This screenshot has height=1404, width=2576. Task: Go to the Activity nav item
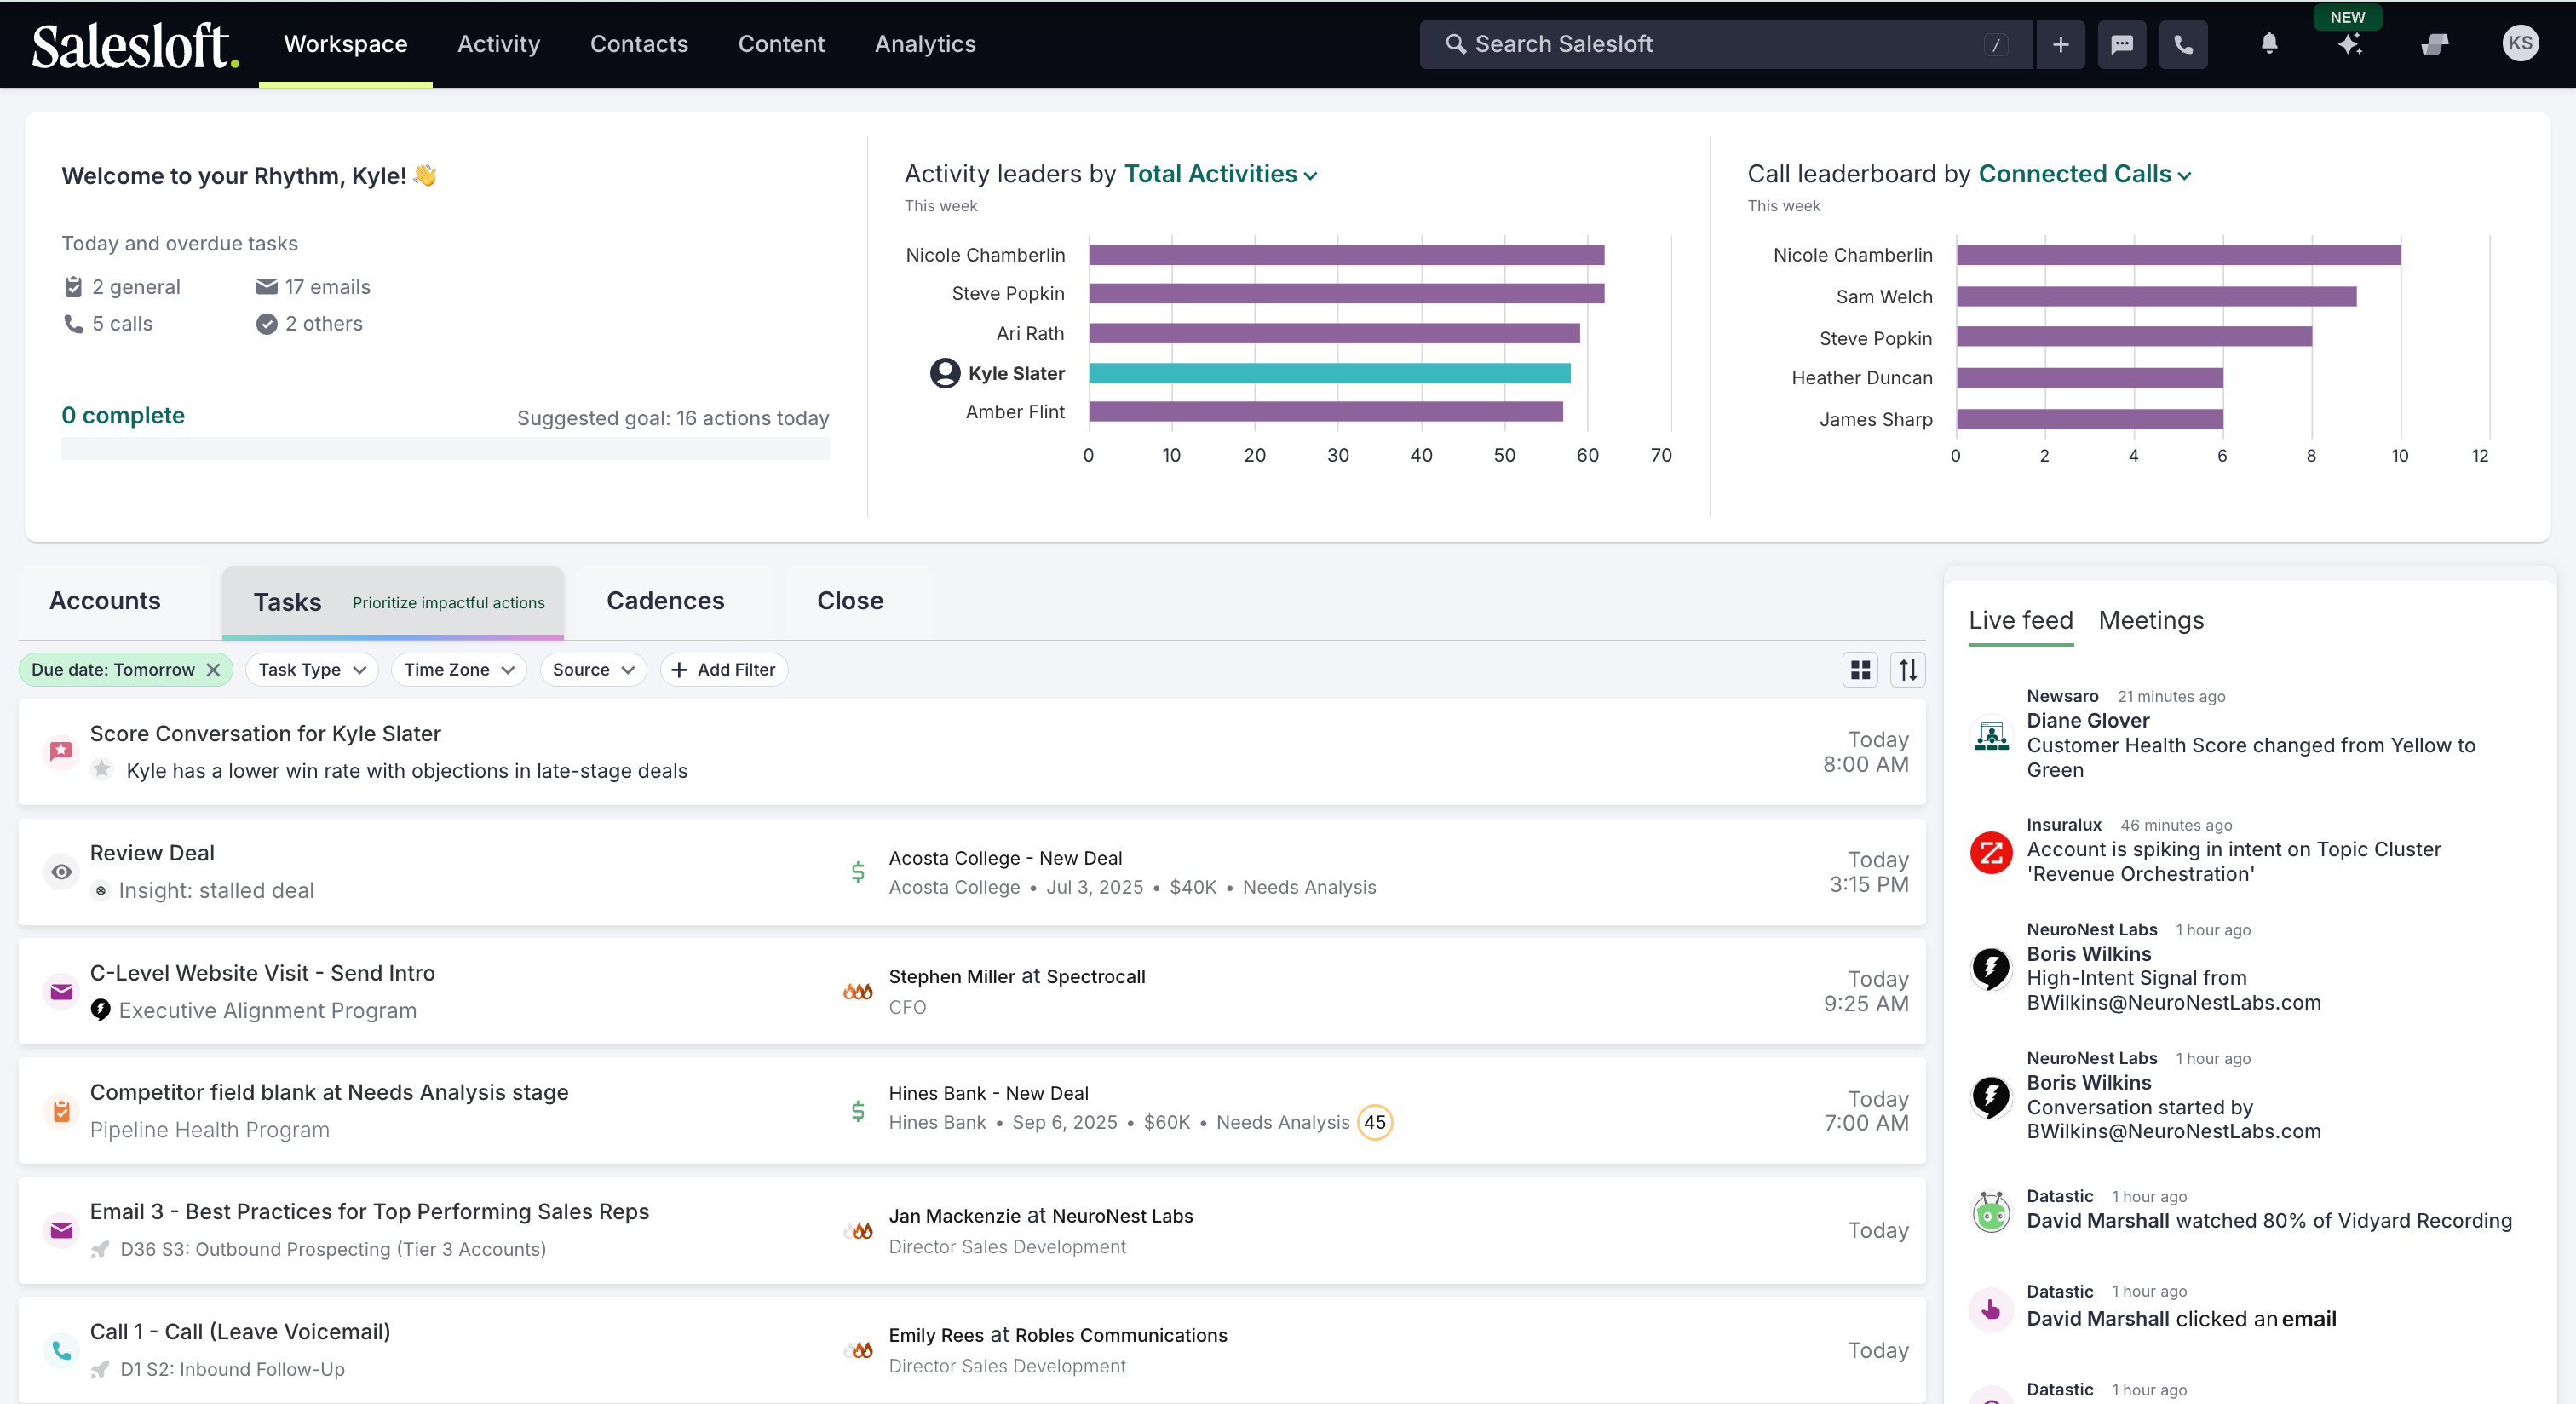pos(498,44)
